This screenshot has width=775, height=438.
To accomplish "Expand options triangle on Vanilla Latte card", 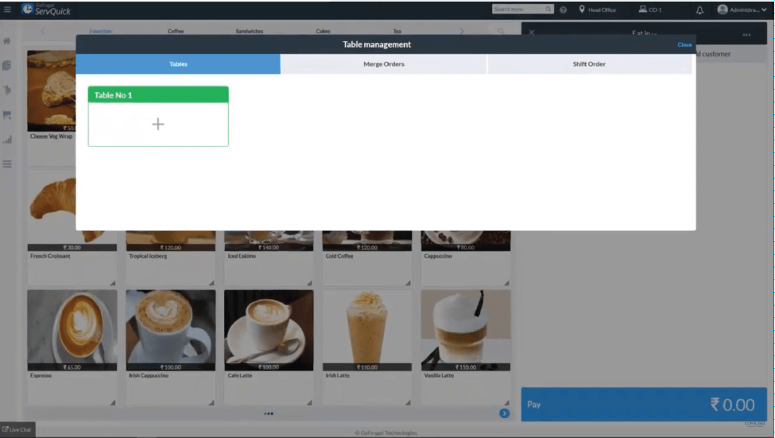I will coord(506,402).
